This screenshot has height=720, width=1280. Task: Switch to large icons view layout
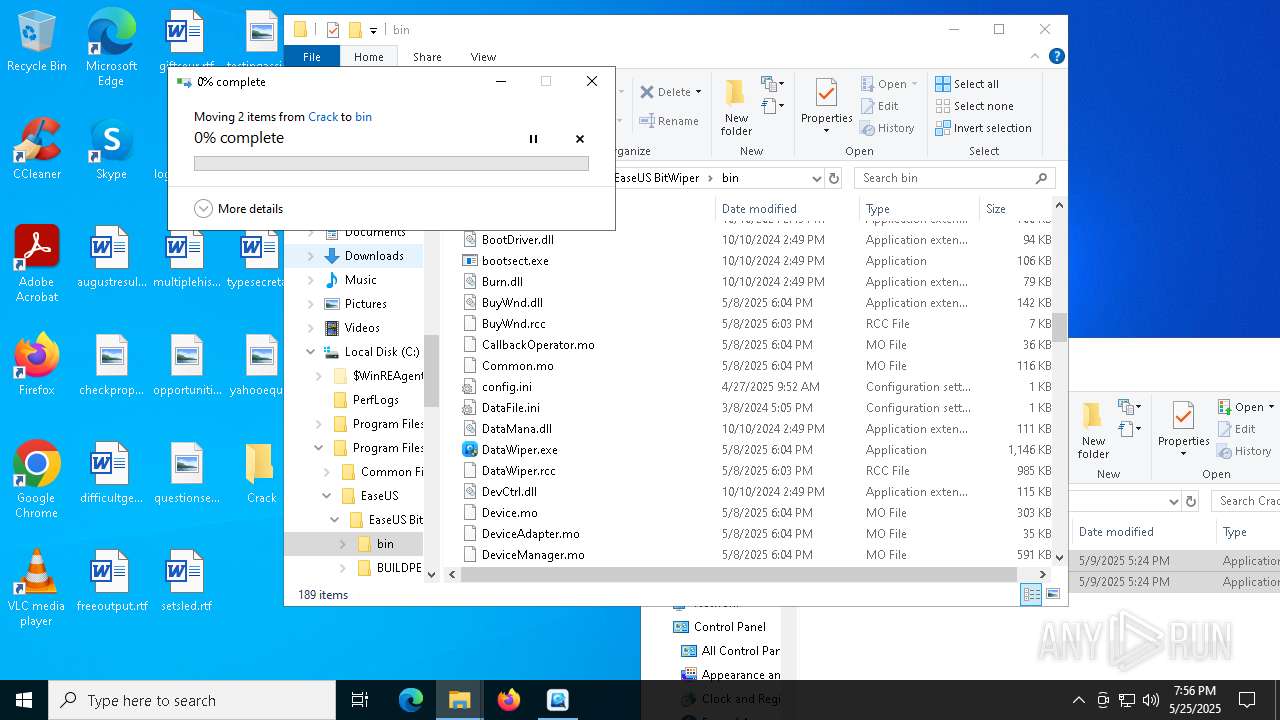pyautogui.click(x=1052, y=595)
